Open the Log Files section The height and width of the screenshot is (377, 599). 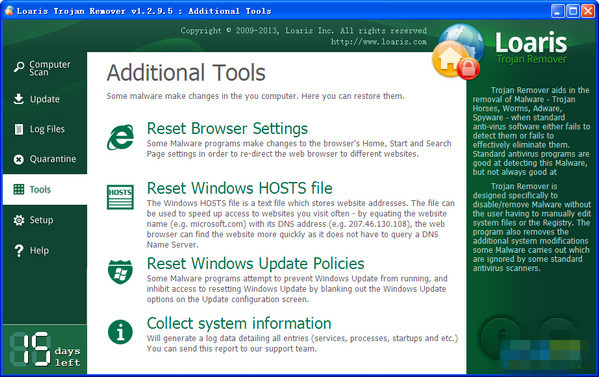click(45, 129)
